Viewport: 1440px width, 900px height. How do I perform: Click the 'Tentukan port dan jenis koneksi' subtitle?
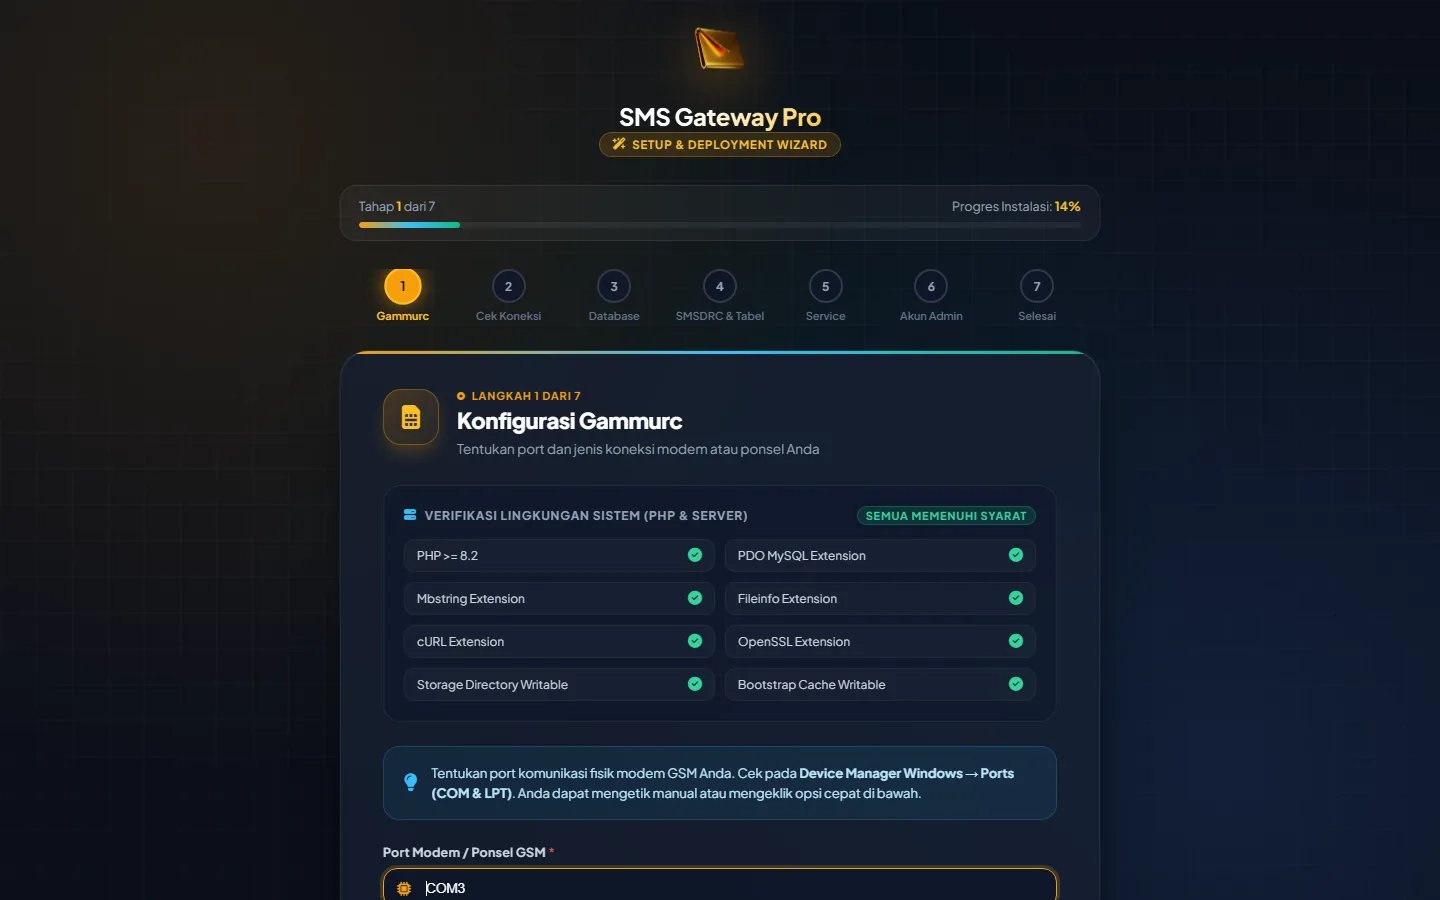tap(638, 449)
